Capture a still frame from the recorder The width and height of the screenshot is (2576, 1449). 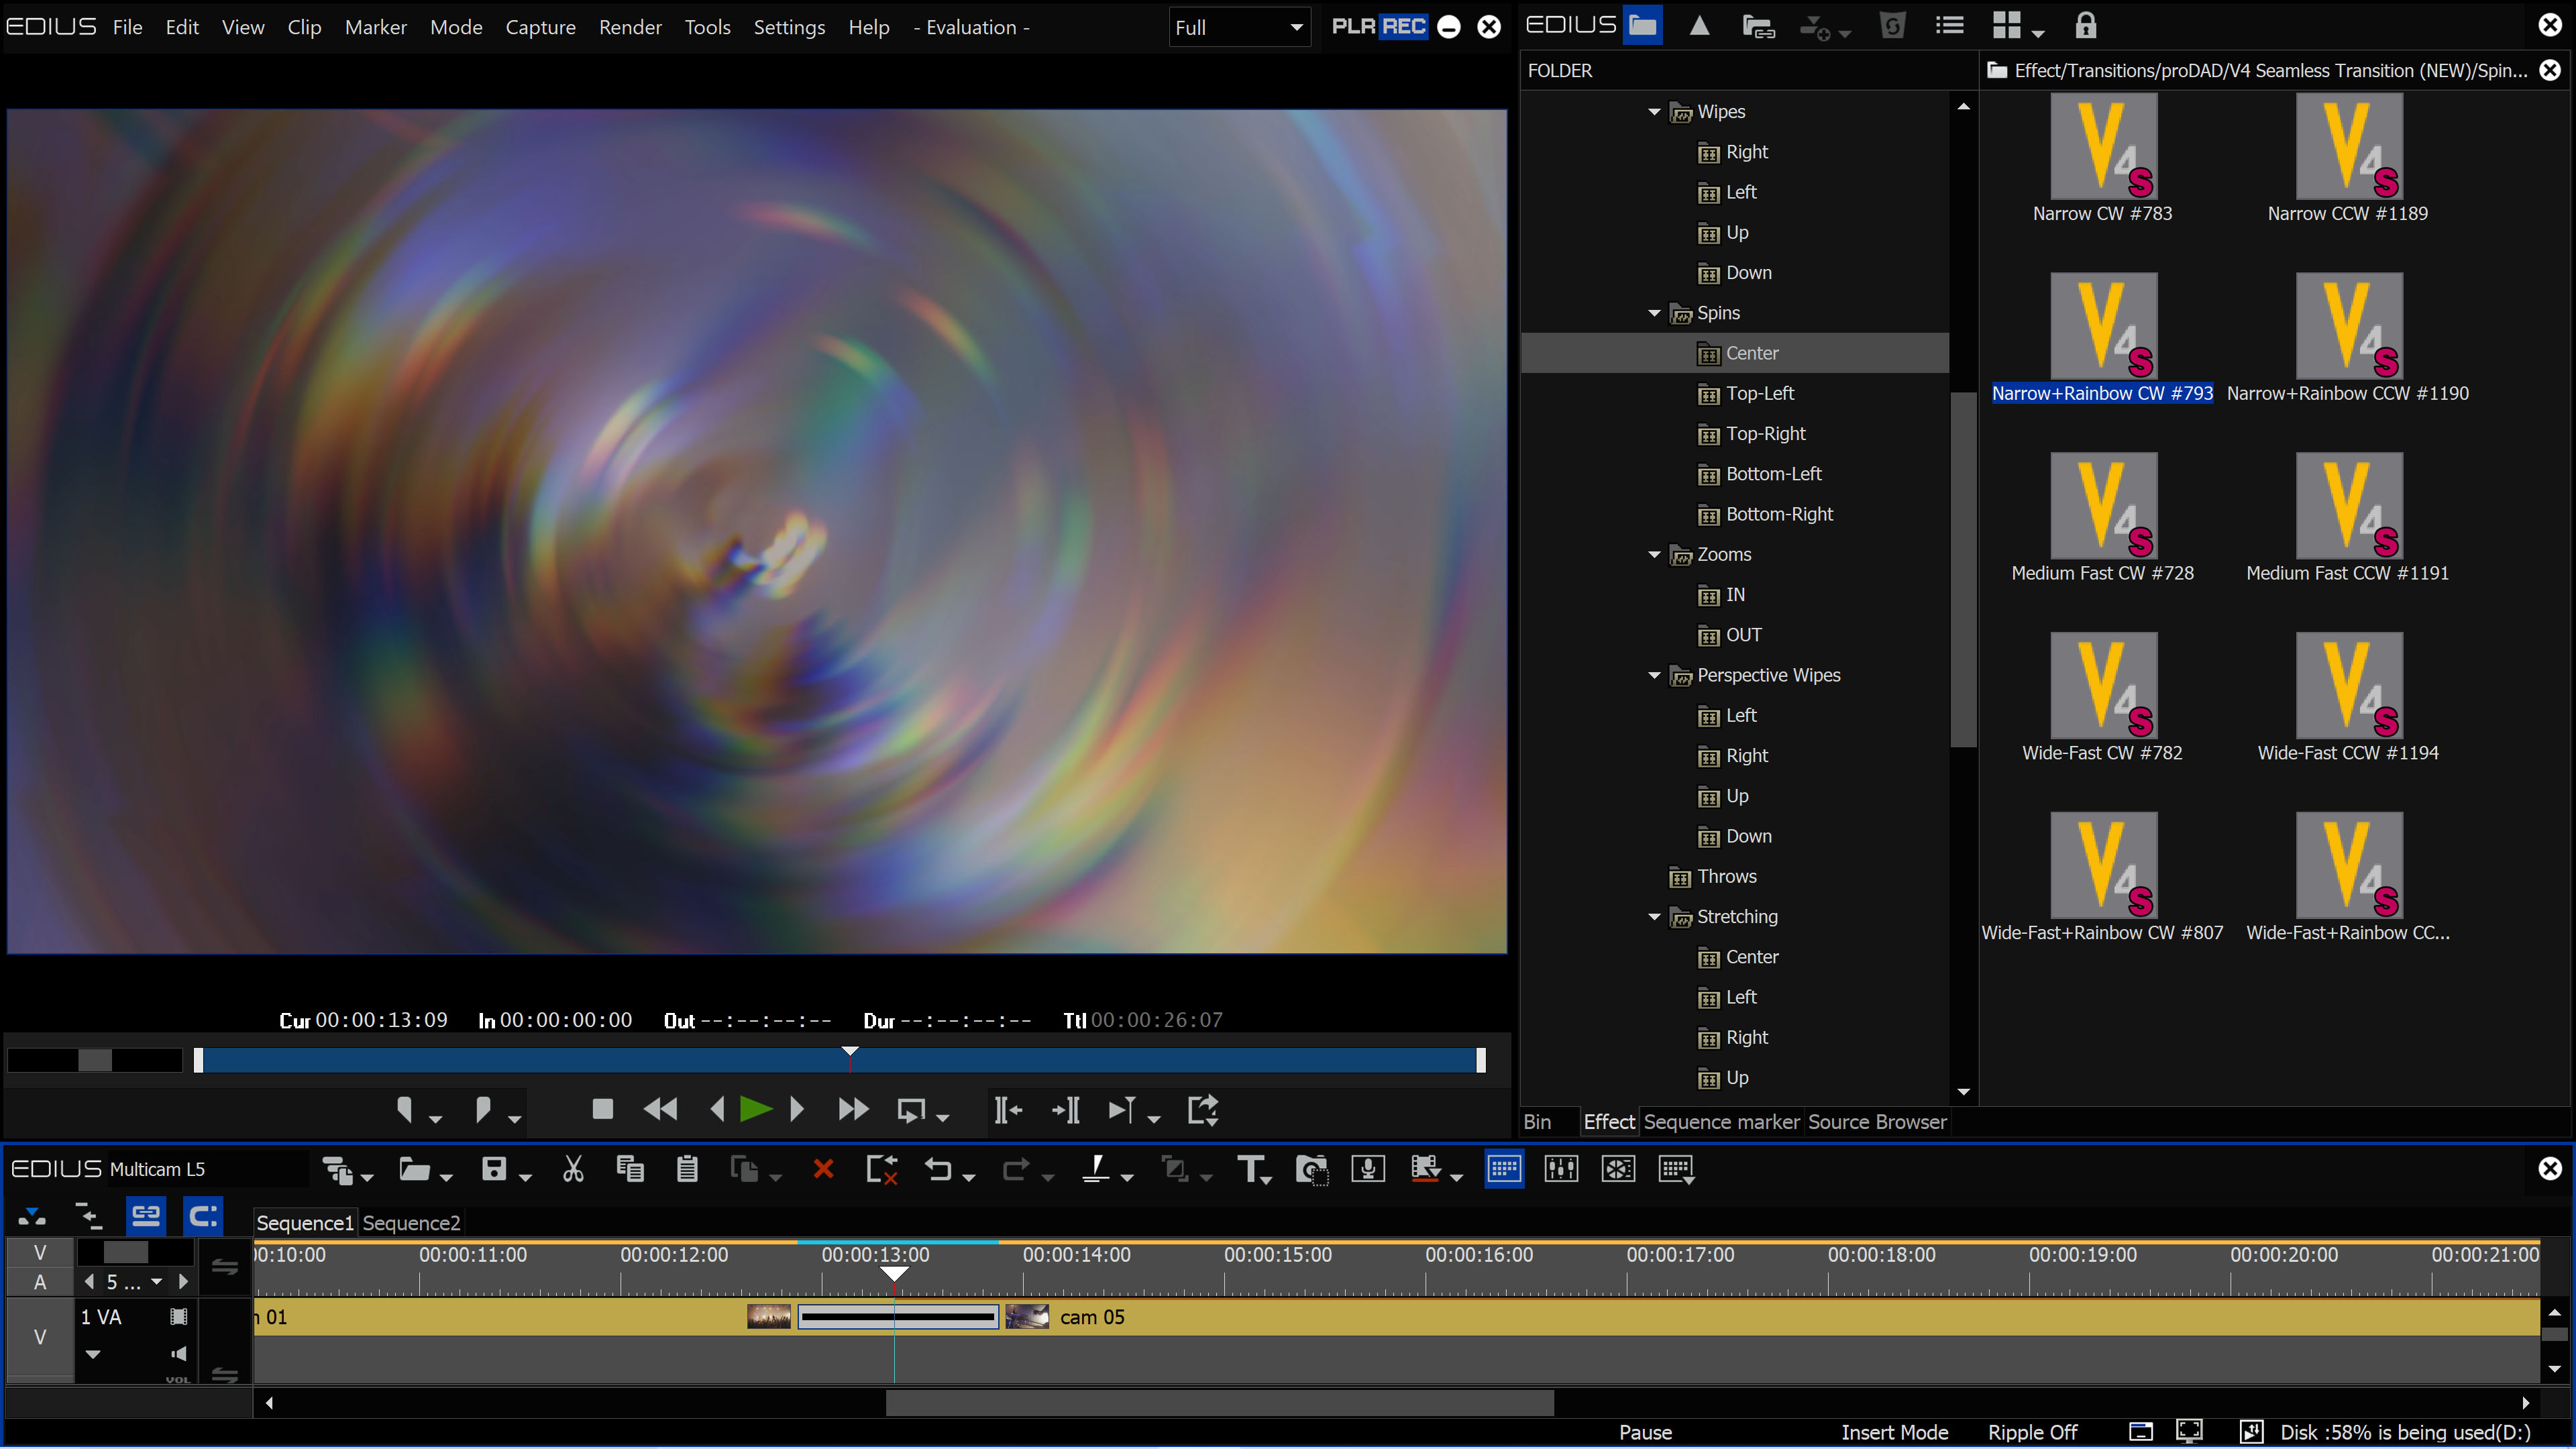(x=1311, y=1169)
